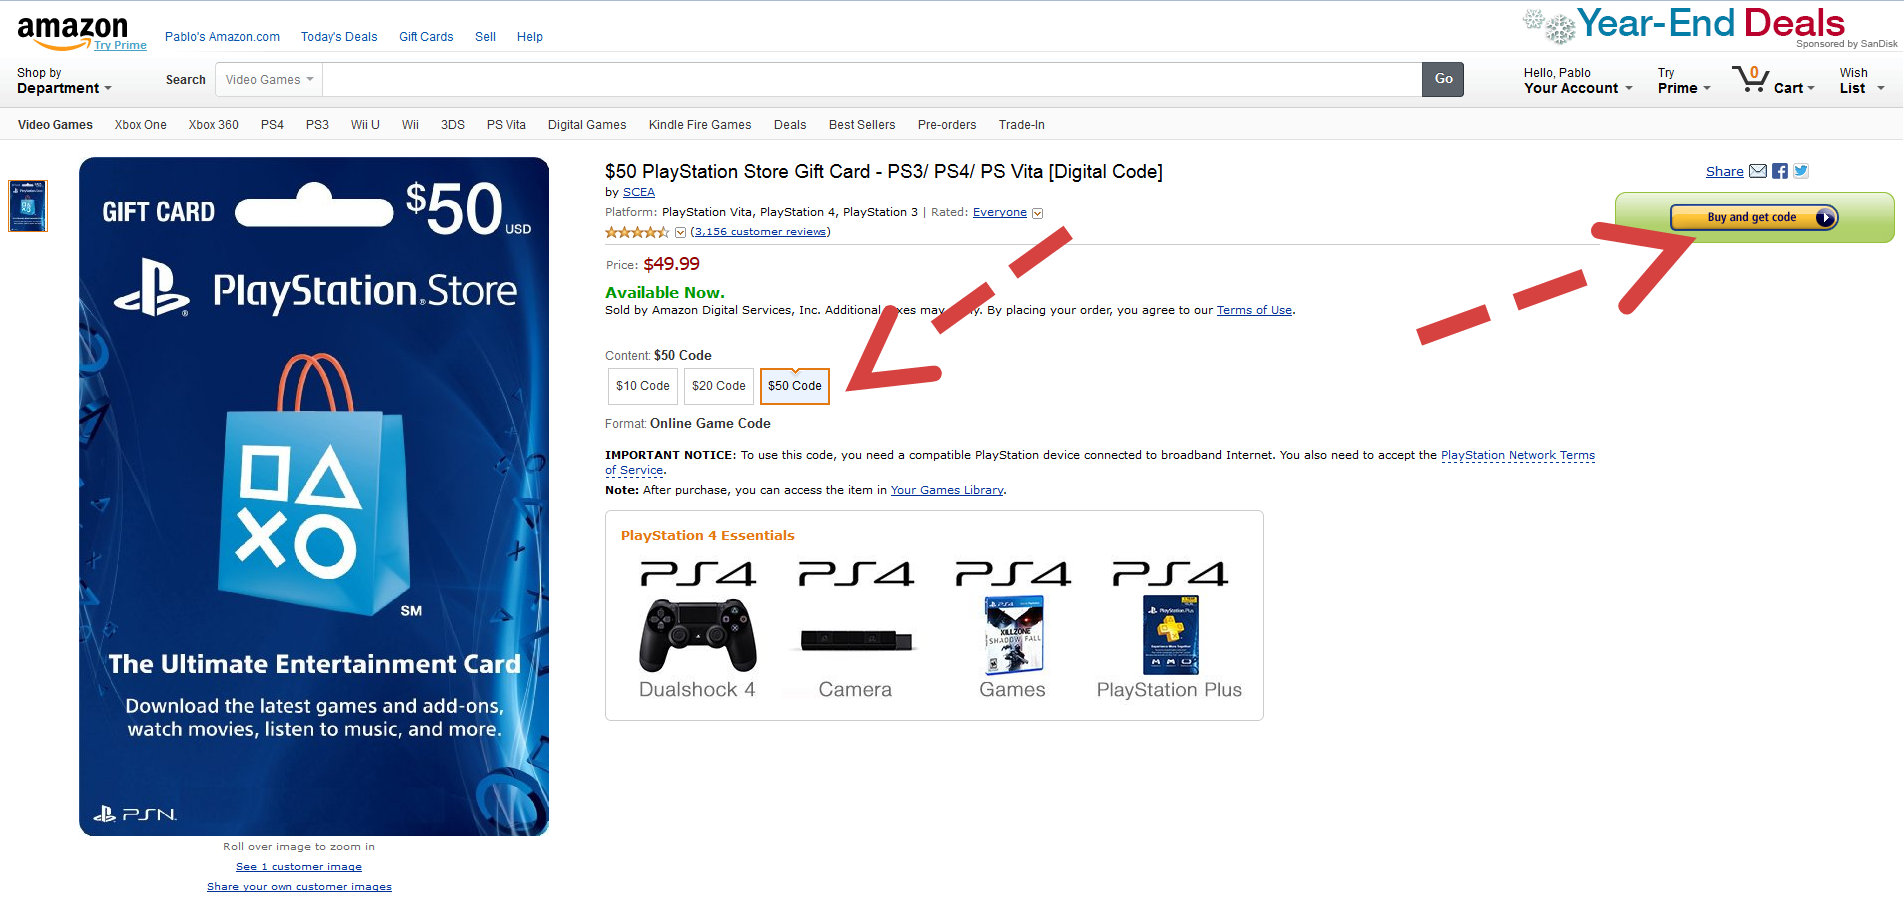Open Pre-orders tab
Viewport: 1904px width, 920px height.
[x=947, y=125]
